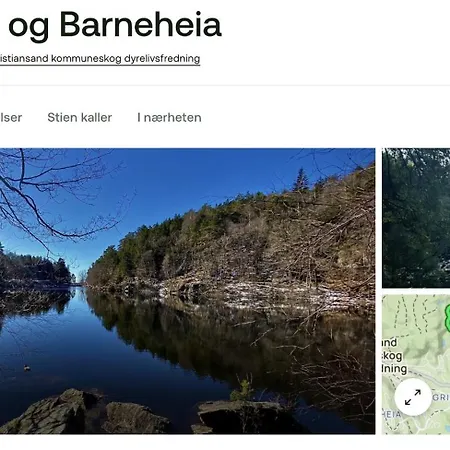Click the 'og Barneheia' page heading
The height and width of the screenshot is (450, 450).
[115, 25]
